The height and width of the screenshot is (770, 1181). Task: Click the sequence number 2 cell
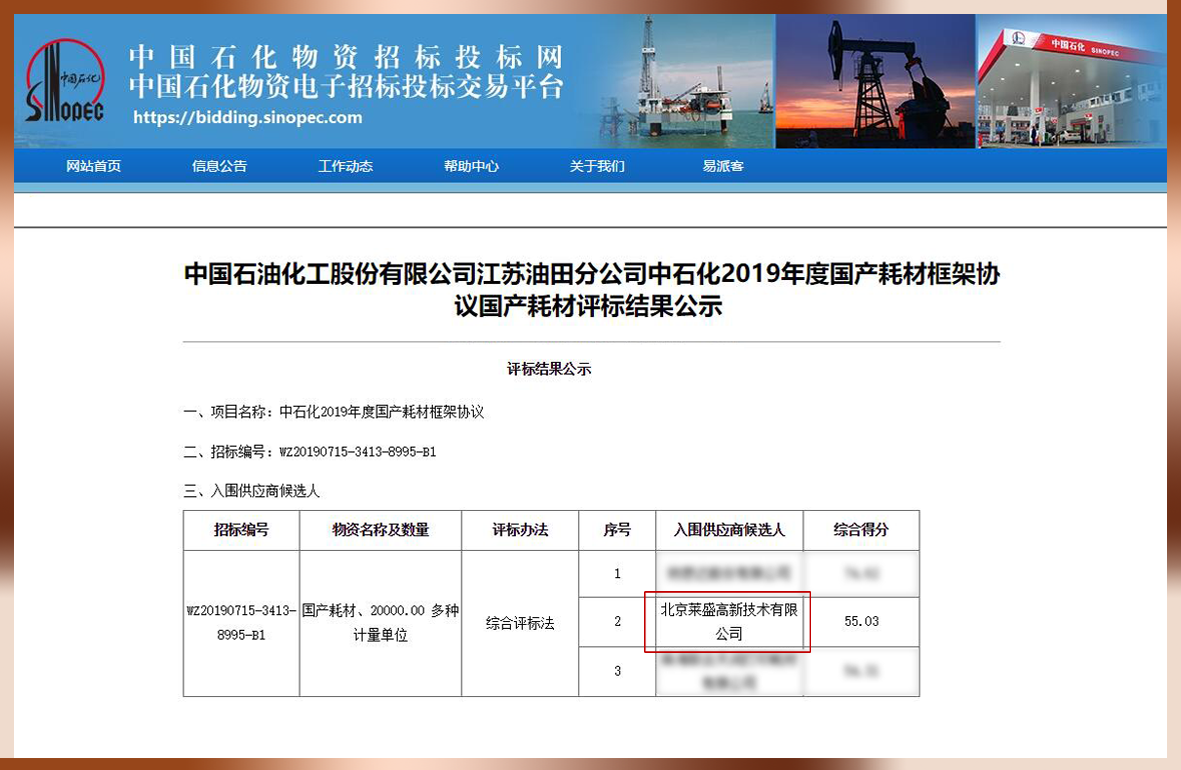point(617,622)
